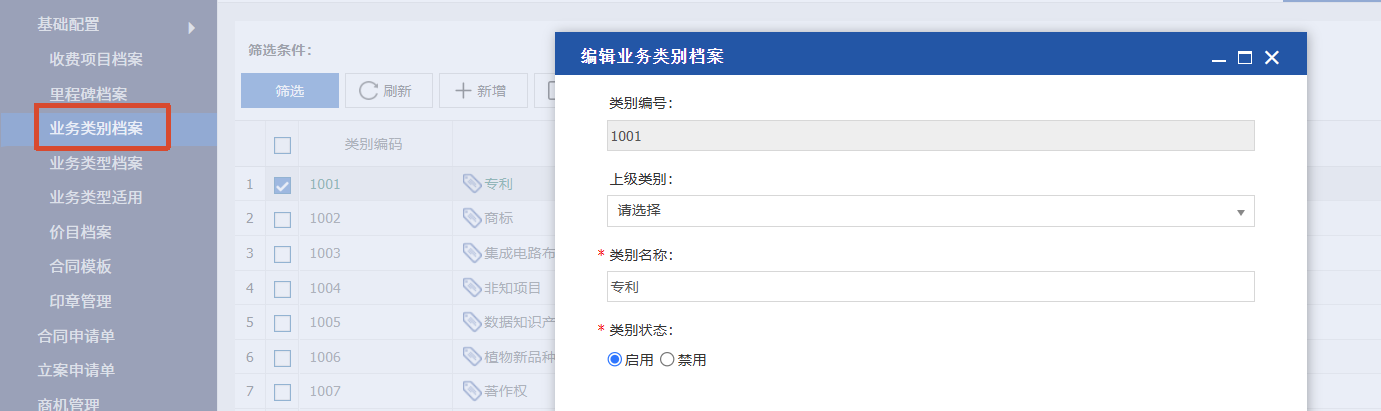Click category code 1007 cell
The image size is (1381, 411).
[x=375, y=390]
